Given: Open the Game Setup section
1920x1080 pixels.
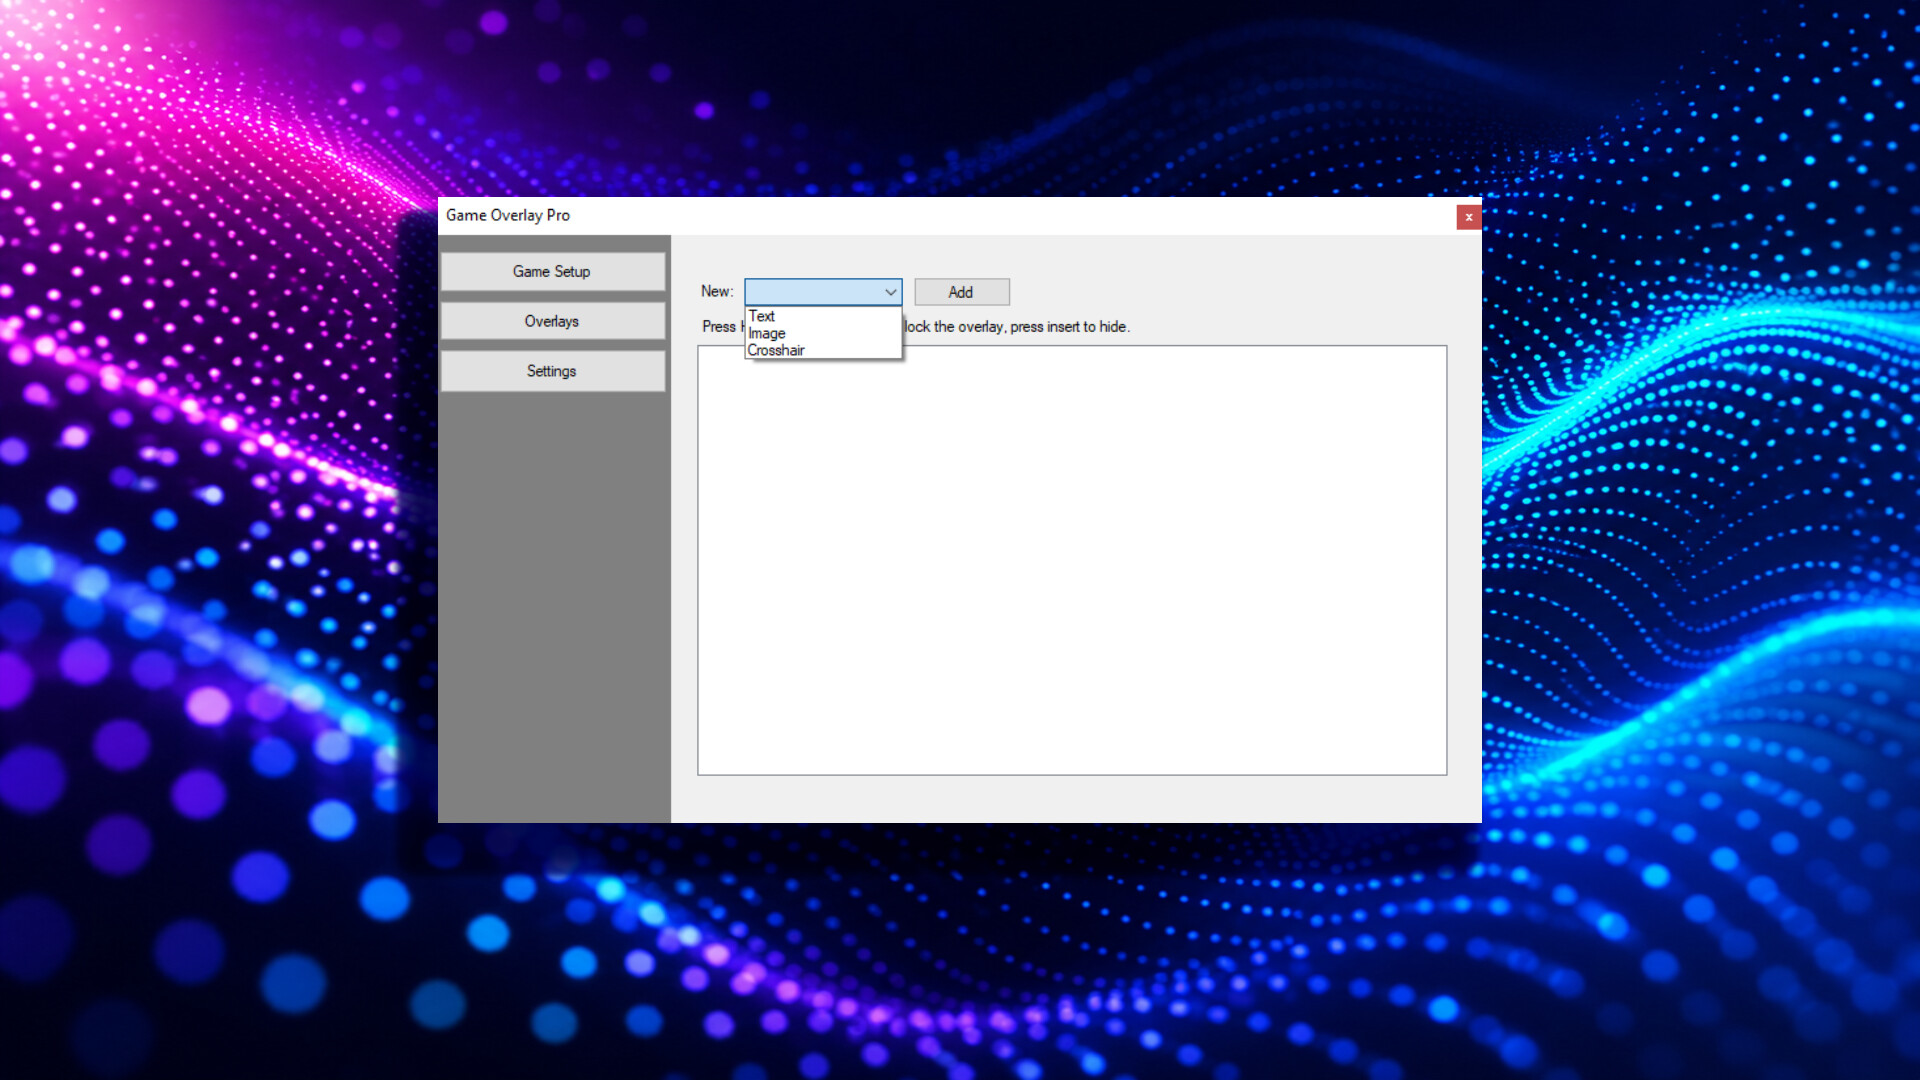Looking at the screenshot, I should click(x=552, y=271).
